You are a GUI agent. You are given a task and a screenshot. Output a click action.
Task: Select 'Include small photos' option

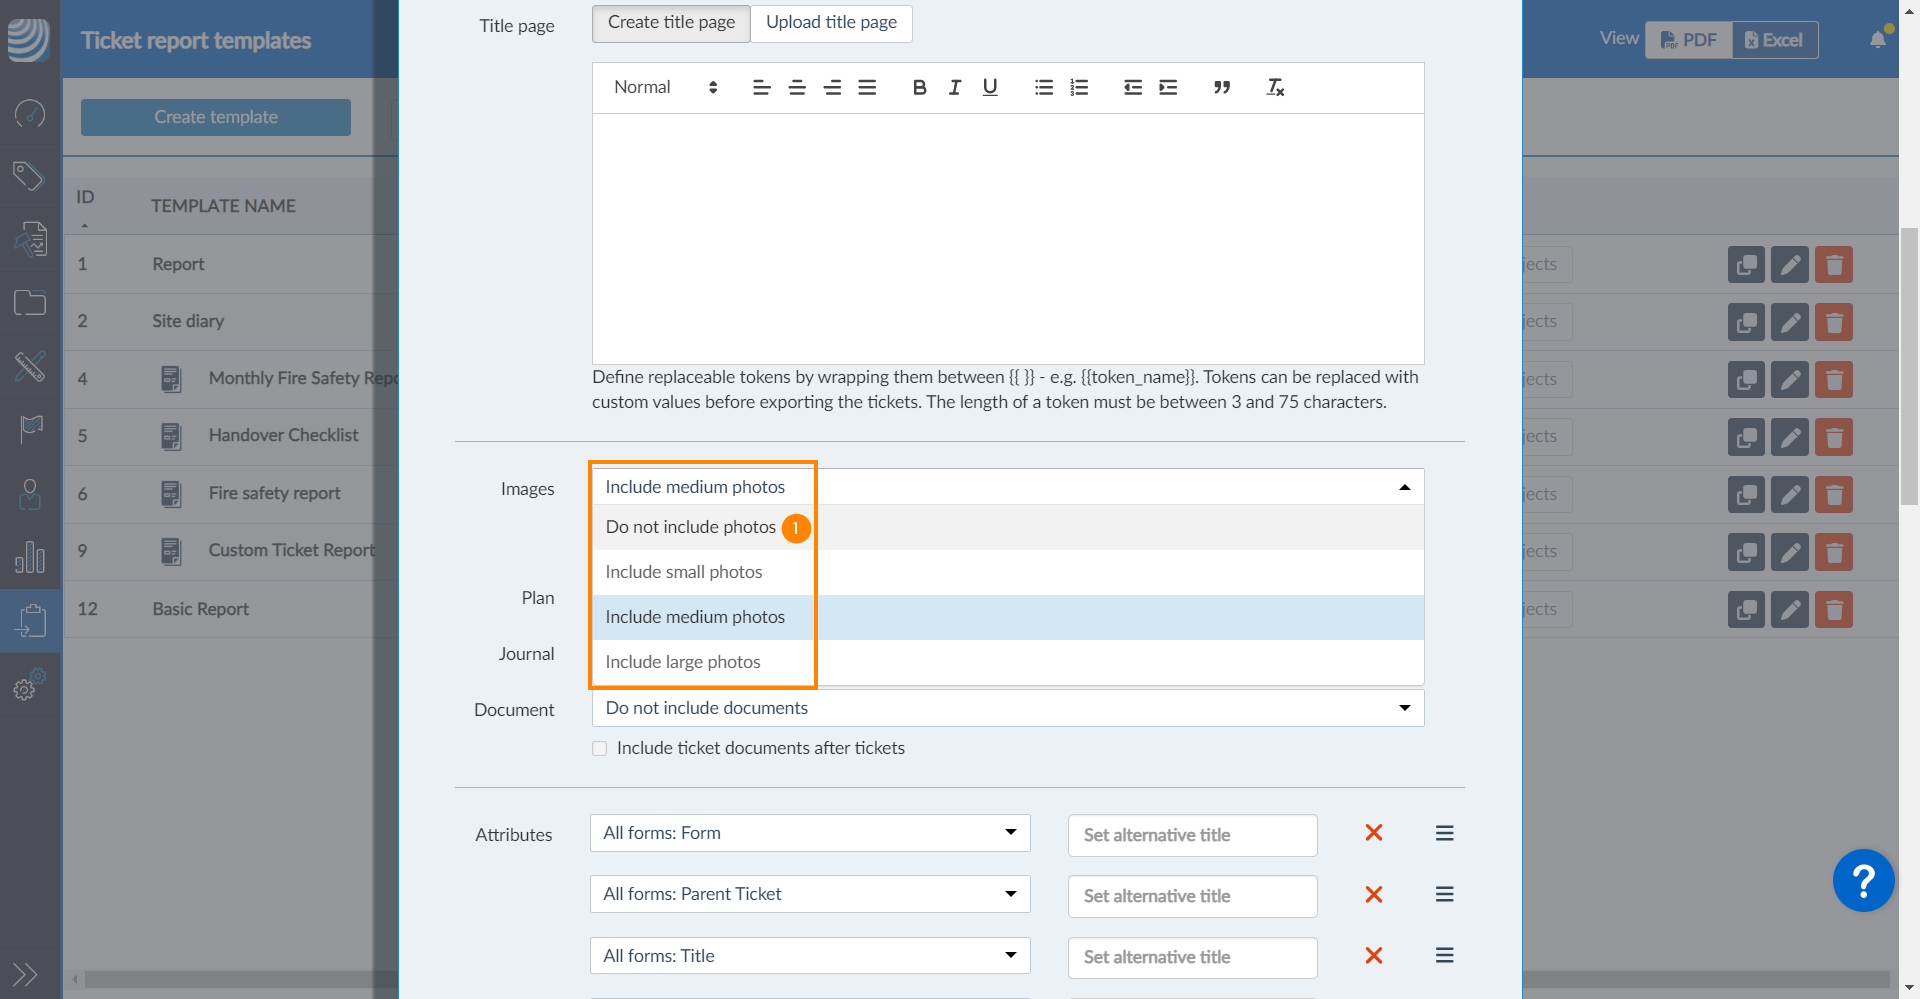(684, 572)
